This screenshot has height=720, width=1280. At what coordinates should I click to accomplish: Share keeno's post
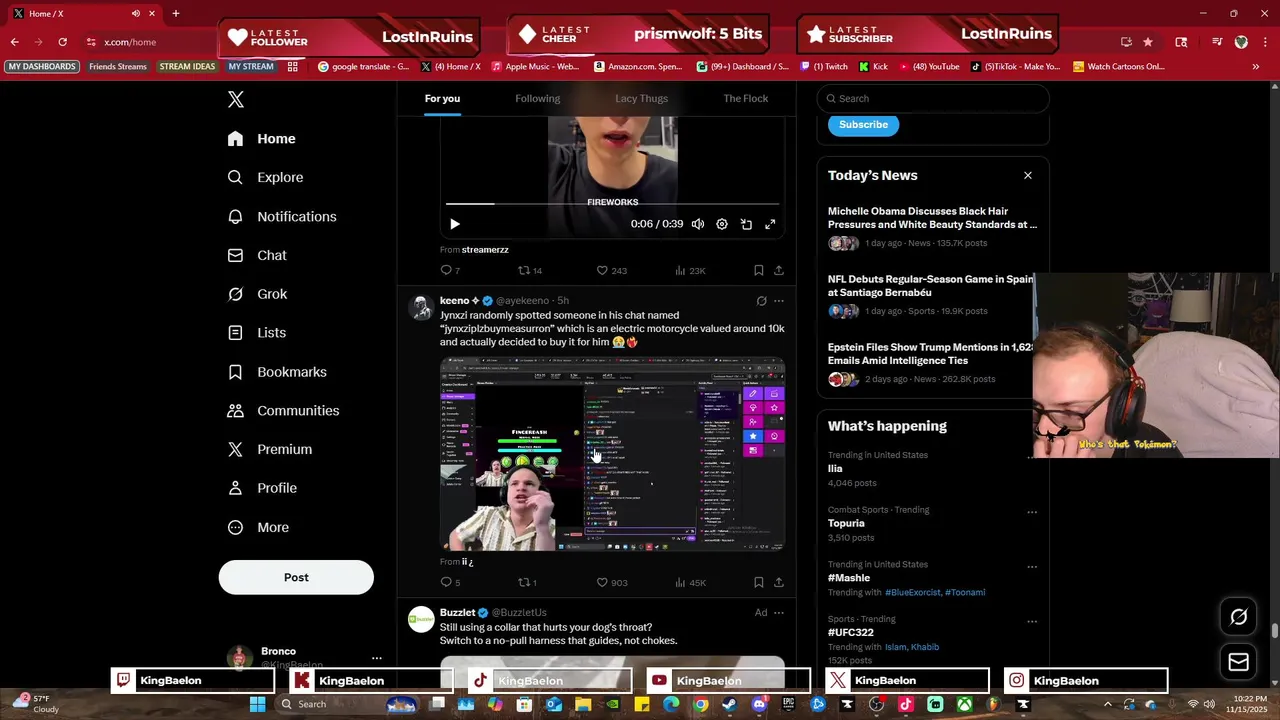click(x=779, y=582)
